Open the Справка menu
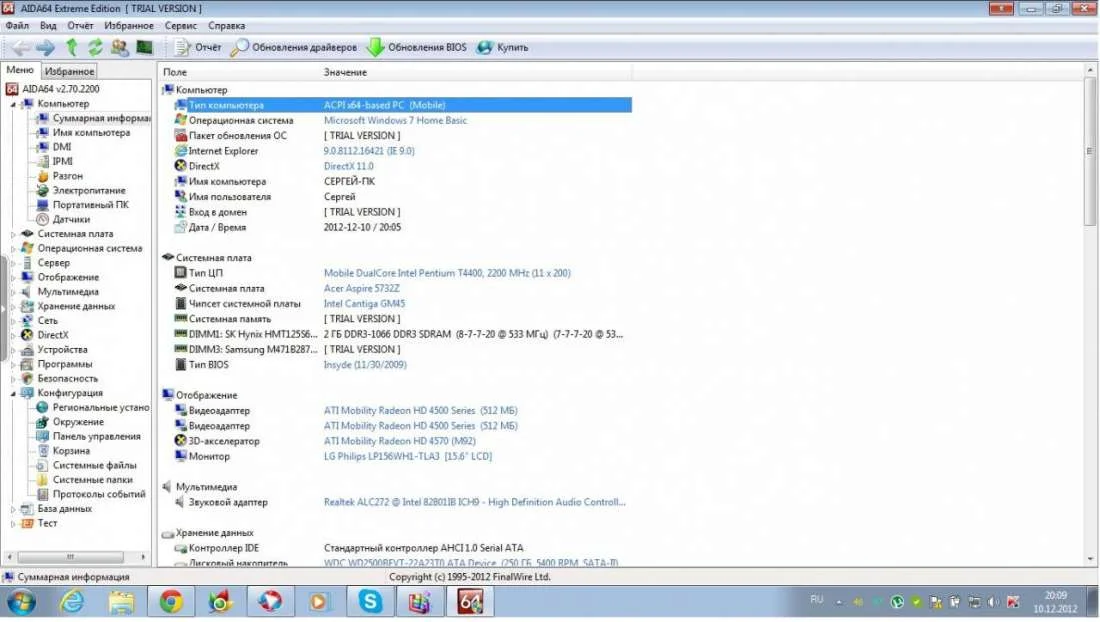 pos(226,25)
